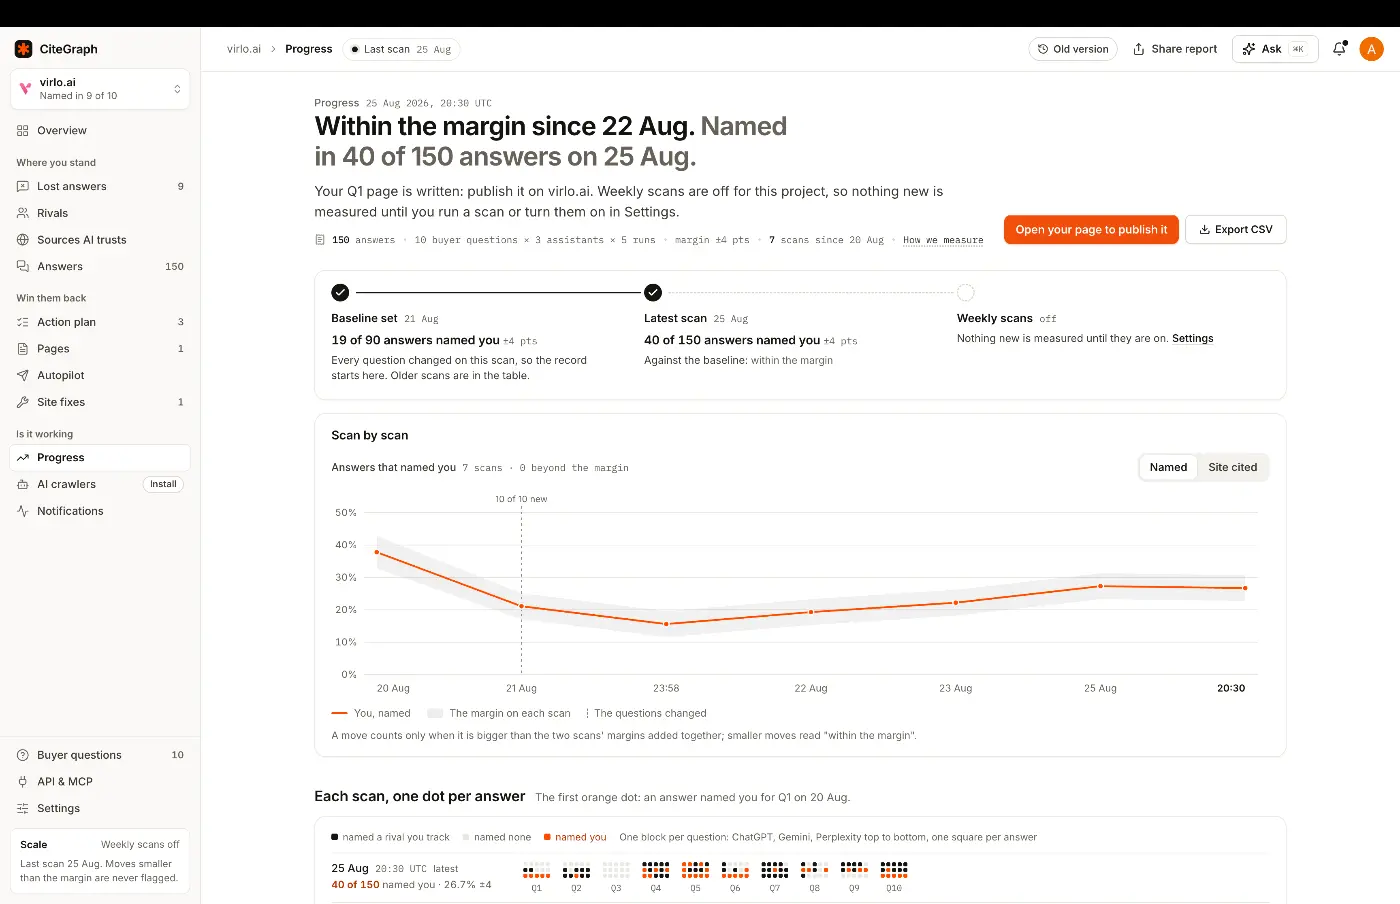Click Open your page to publish it
This screenshot has height=904, width=1400.
click(x=1091, y=230)
